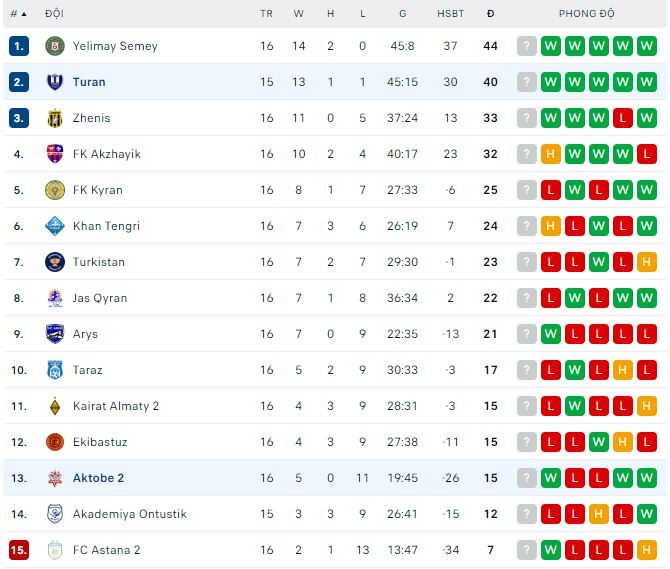Click the Aktobe 2 team logo

(55, 478)
